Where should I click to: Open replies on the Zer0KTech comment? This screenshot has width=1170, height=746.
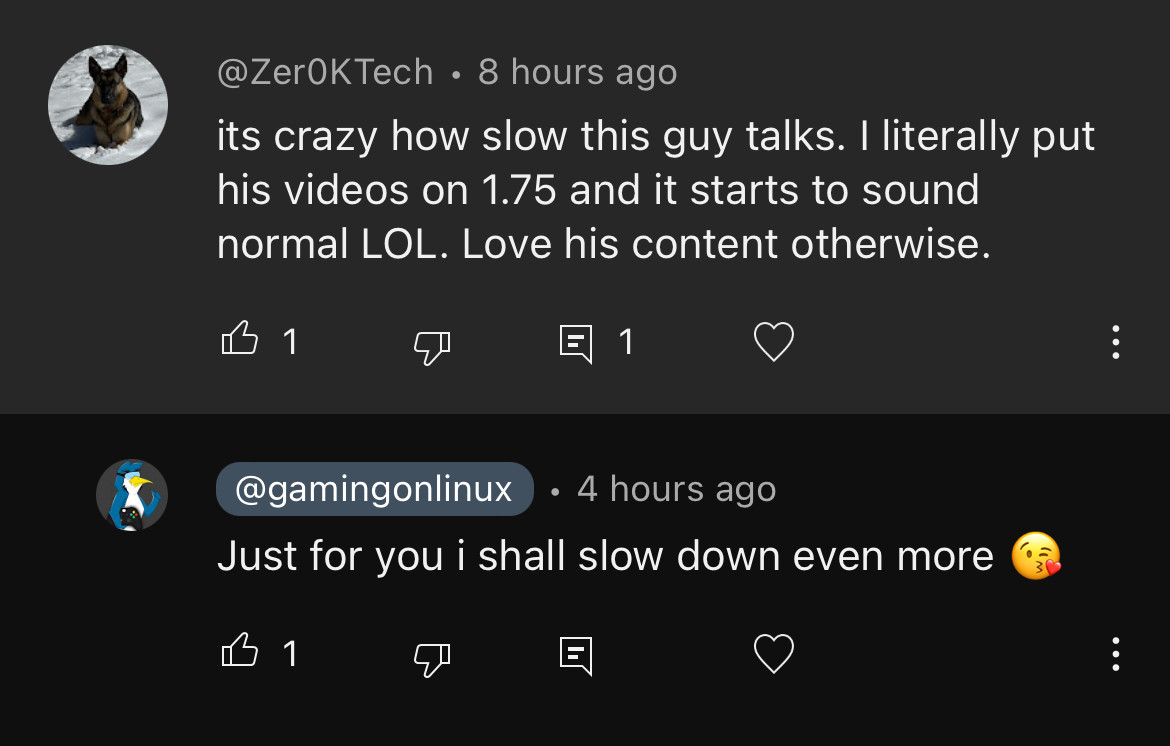575,343
